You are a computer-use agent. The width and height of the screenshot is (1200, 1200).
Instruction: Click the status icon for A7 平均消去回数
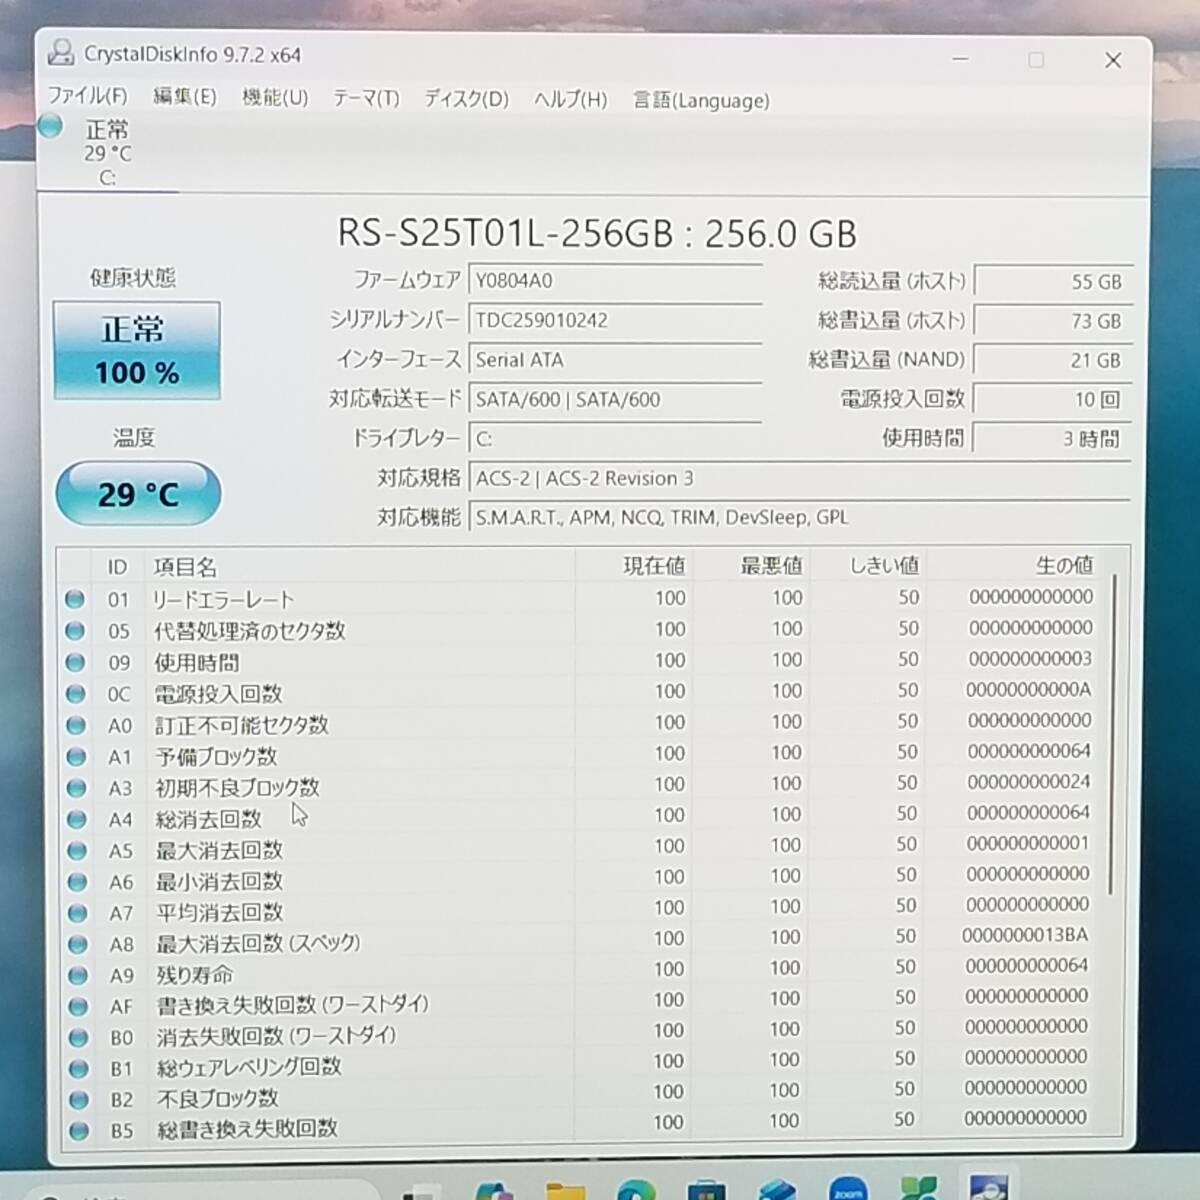(76, 913)
